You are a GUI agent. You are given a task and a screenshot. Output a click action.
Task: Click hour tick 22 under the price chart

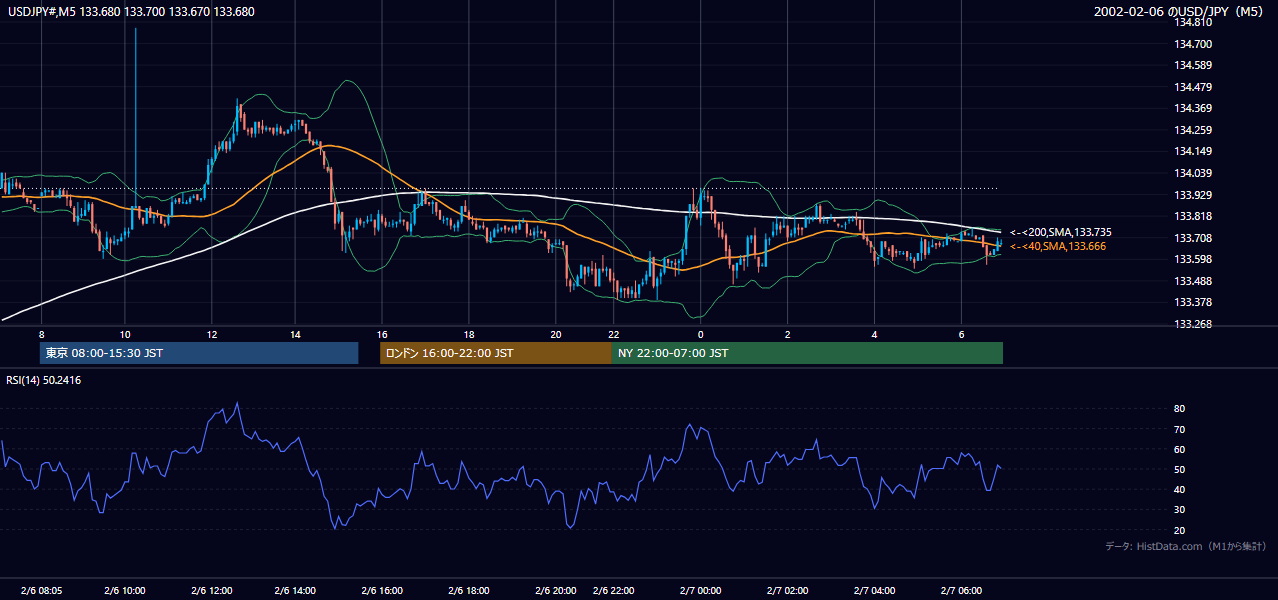pyautogui.click(x=613, y=334)
